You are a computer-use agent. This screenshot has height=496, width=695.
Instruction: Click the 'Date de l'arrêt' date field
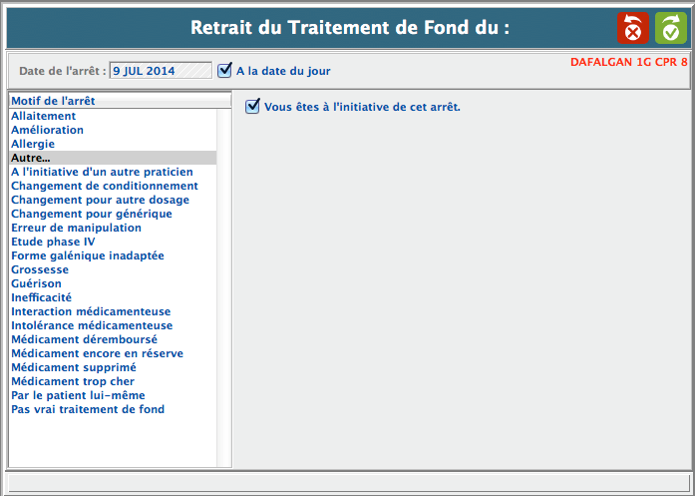click(160, 71)
